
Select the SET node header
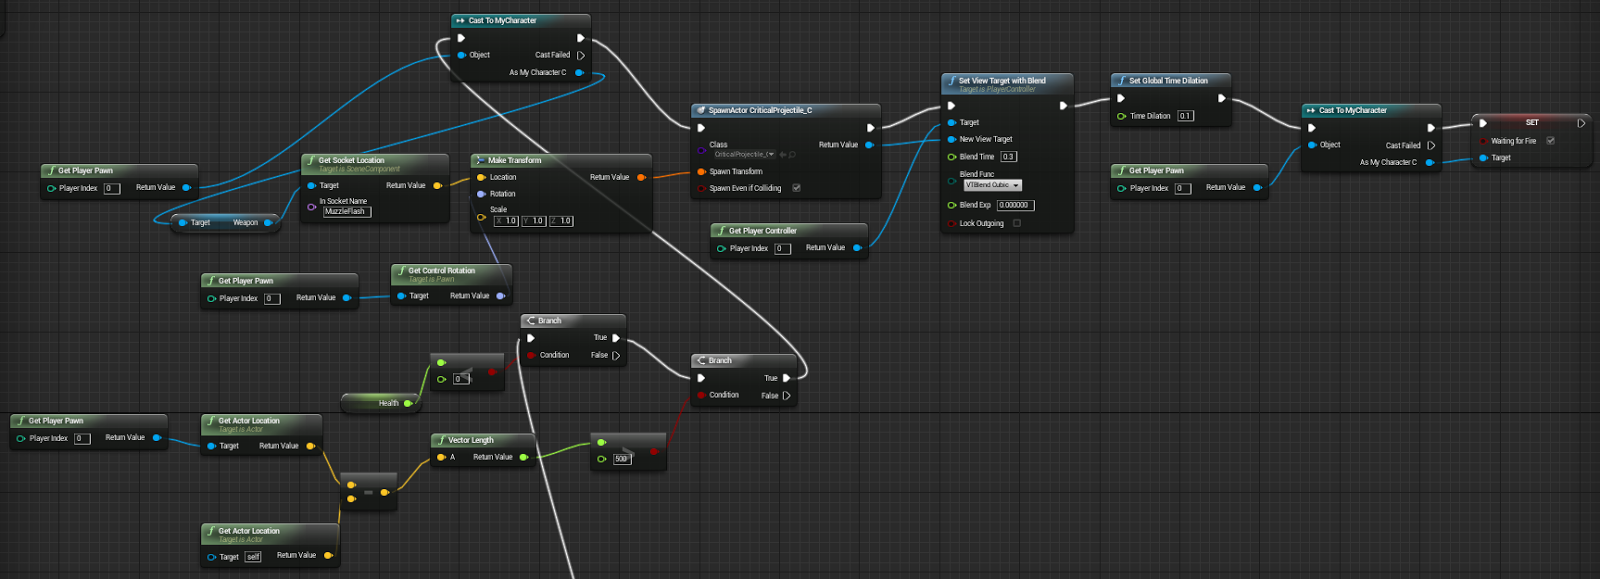[x=1531, y=122]
